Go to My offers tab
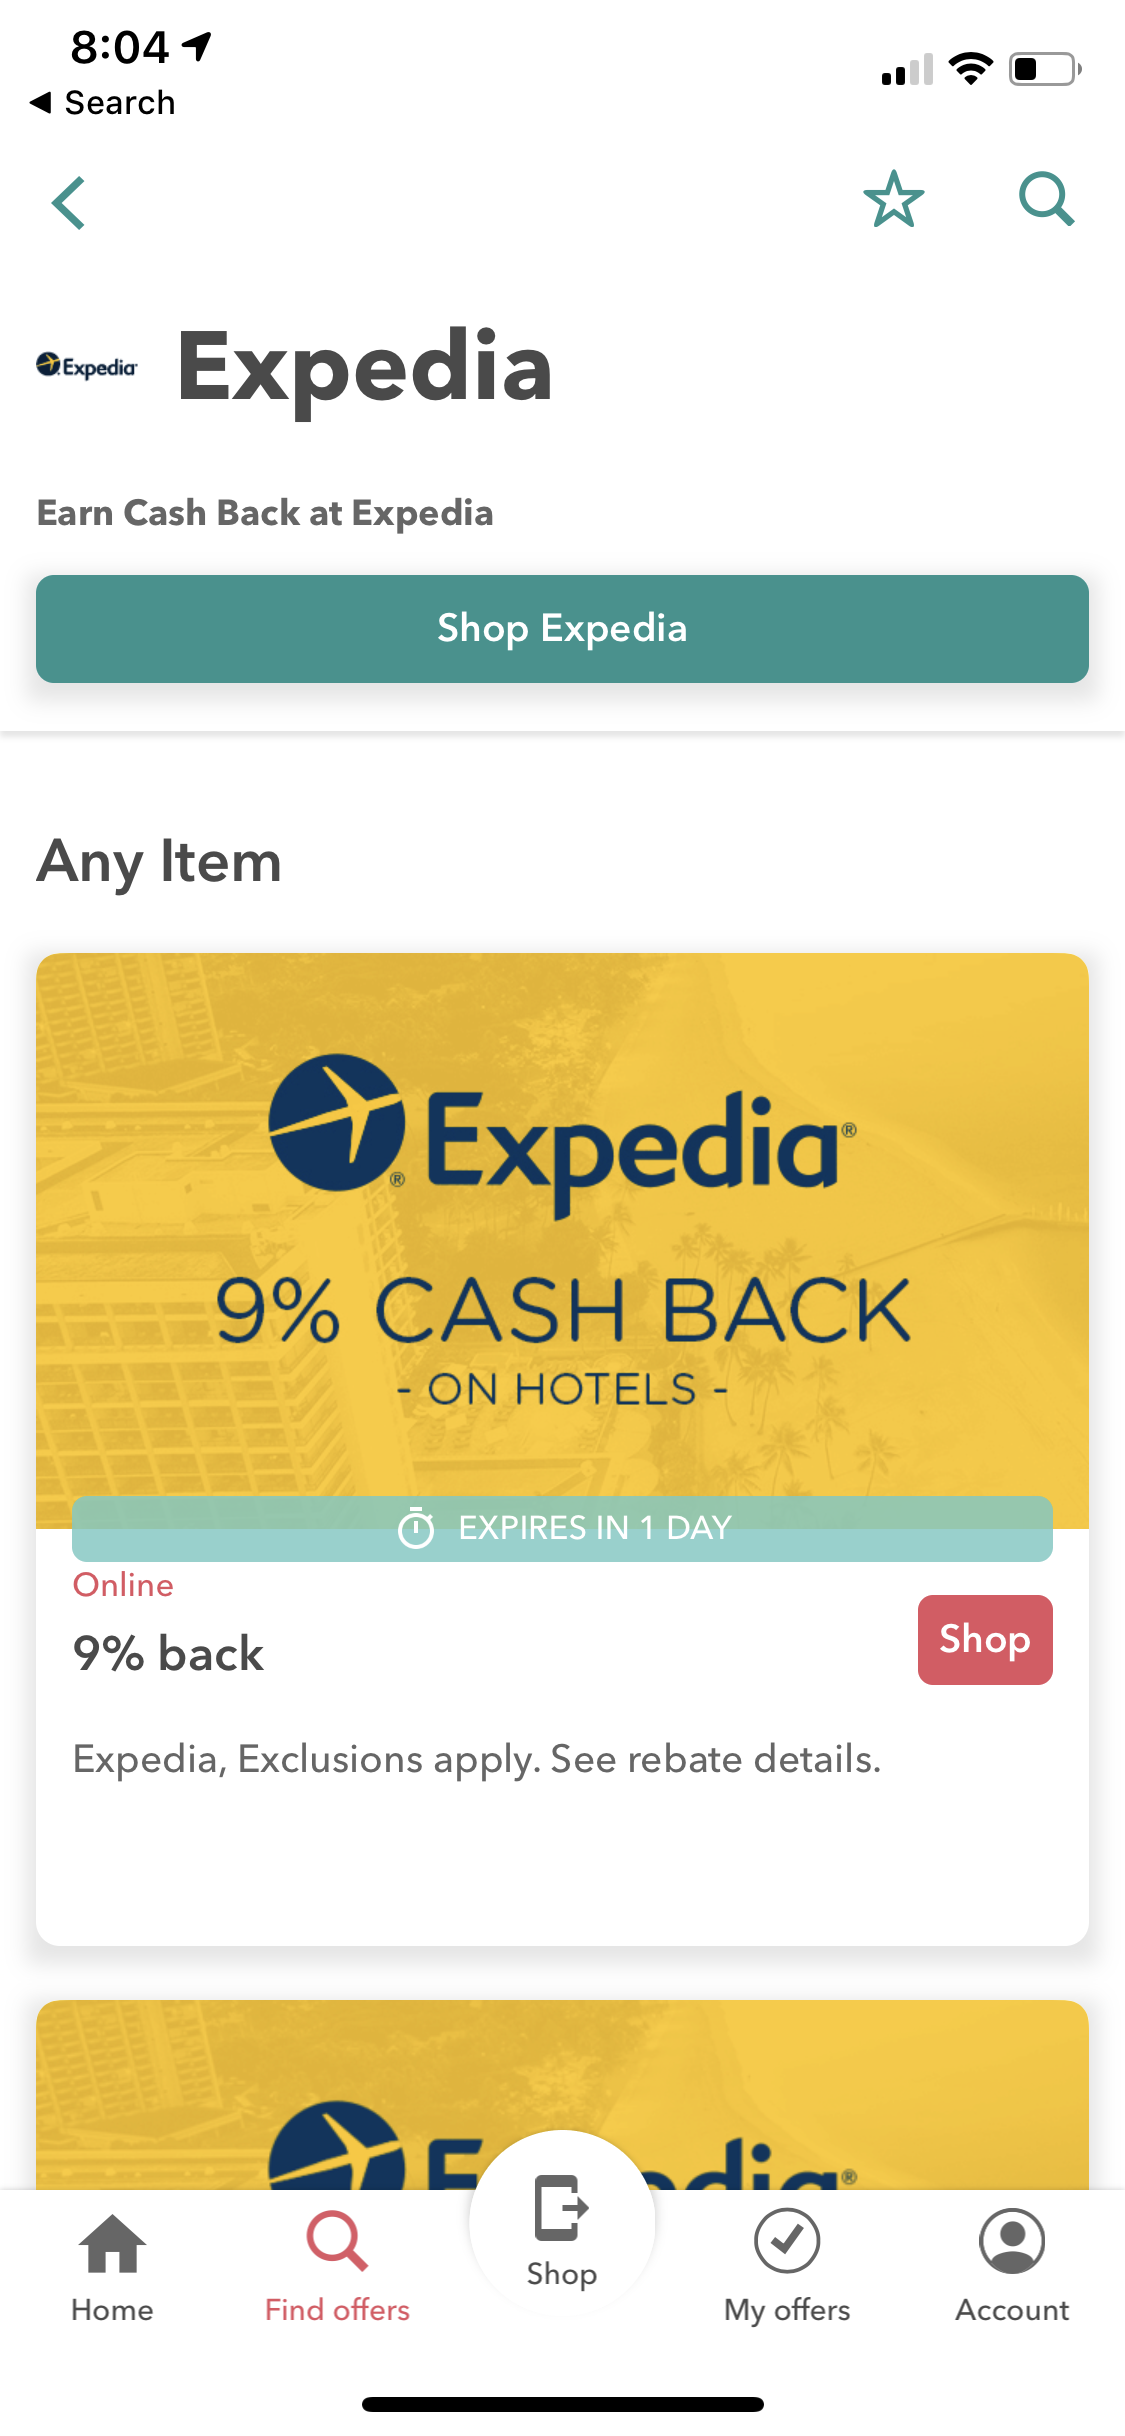Screen dimensions: 1125x2436 pyautogui.click(x=787, y=2267)
